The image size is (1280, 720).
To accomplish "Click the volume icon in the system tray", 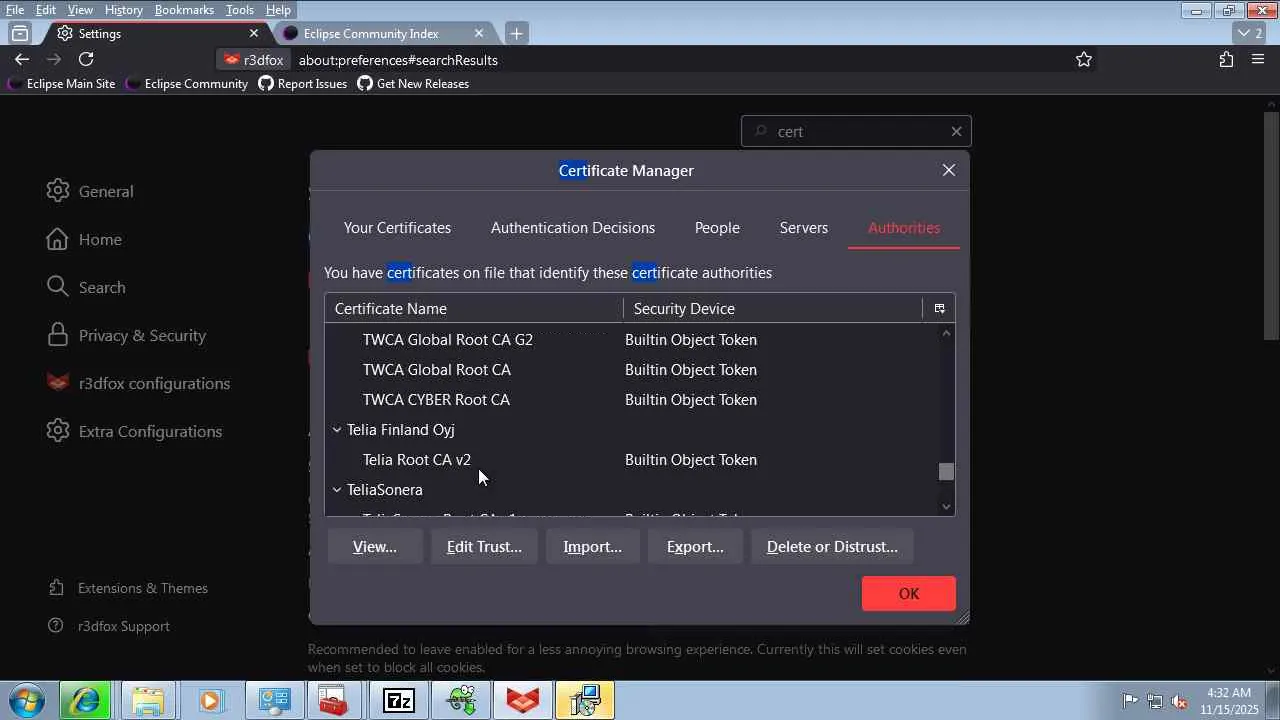I will tap(1179, 701).
